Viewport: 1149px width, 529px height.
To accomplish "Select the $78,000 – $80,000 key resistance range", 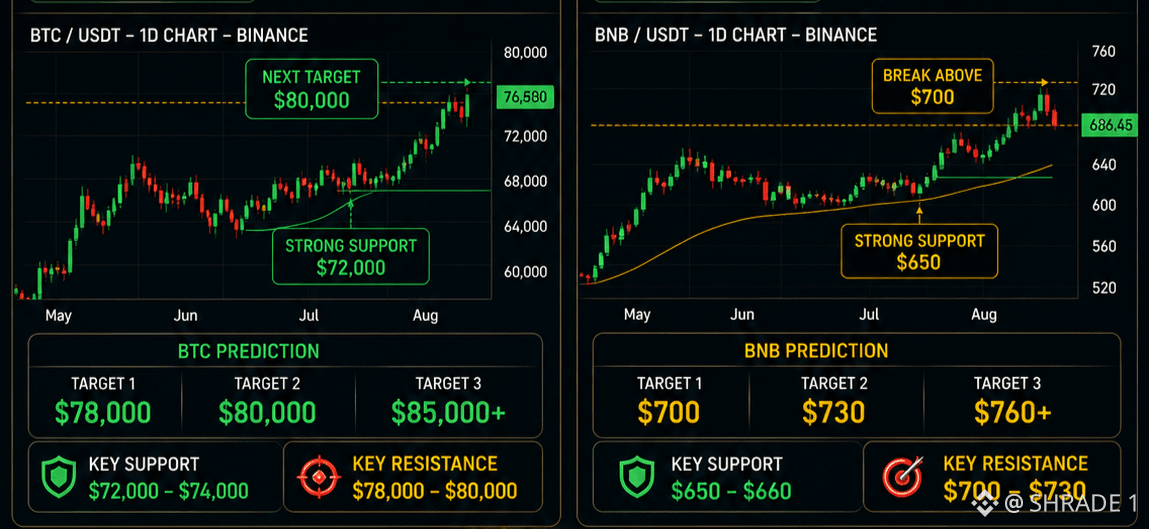I will coord(435,491).
